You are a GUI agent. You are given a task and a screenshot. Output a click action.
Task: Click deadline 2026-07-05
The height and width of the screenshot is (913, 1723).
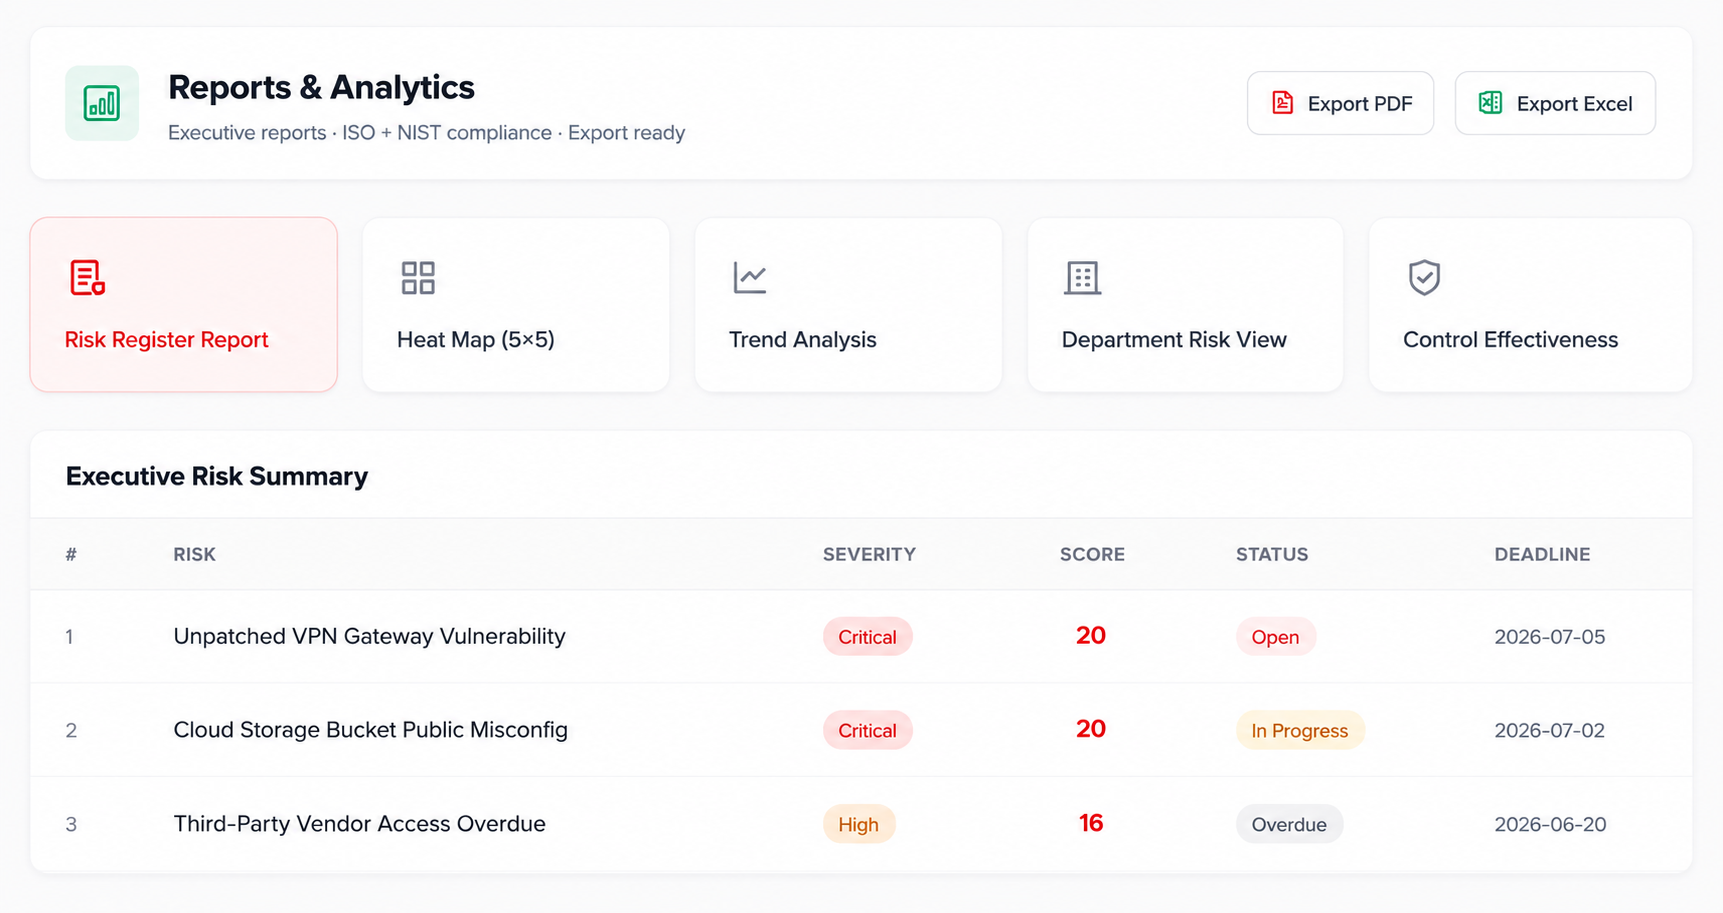click(x=1550, y=637)
